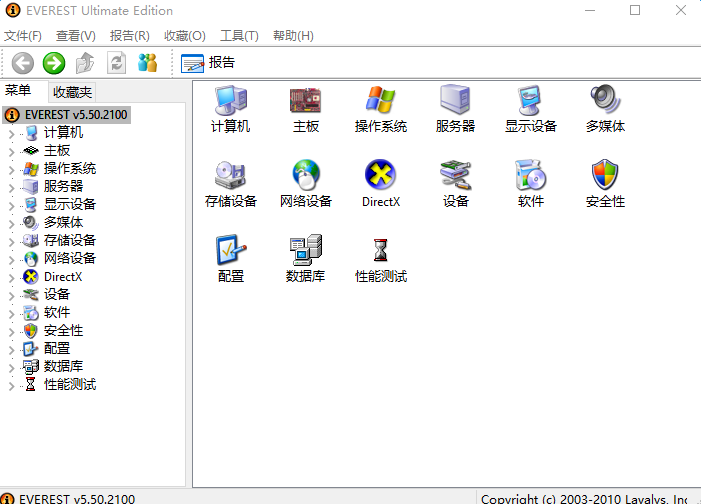Select 服务器 in the sidebar tree
Image resolution: width=701 pixels, height=504 pixels.
63,186
